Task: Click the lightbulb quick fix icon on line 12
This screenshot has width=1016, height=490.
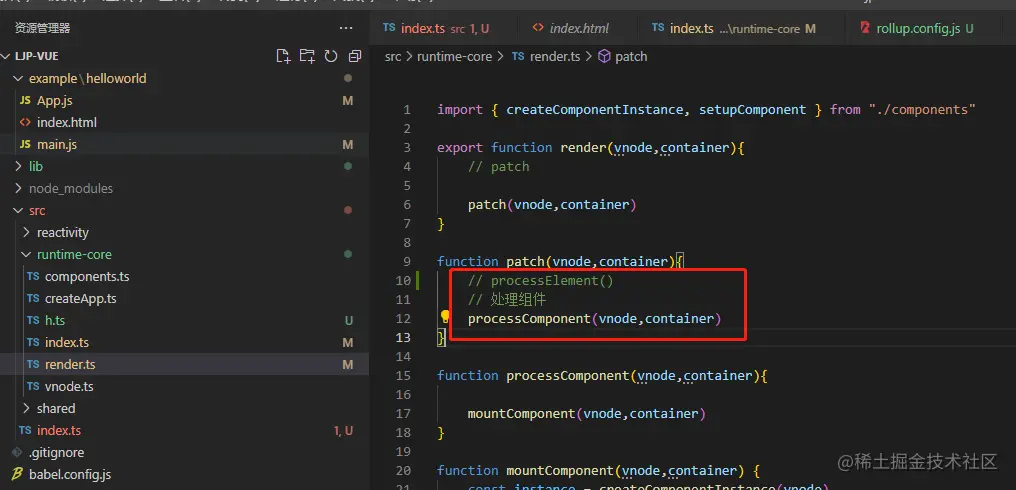Action: coord(445,317)
